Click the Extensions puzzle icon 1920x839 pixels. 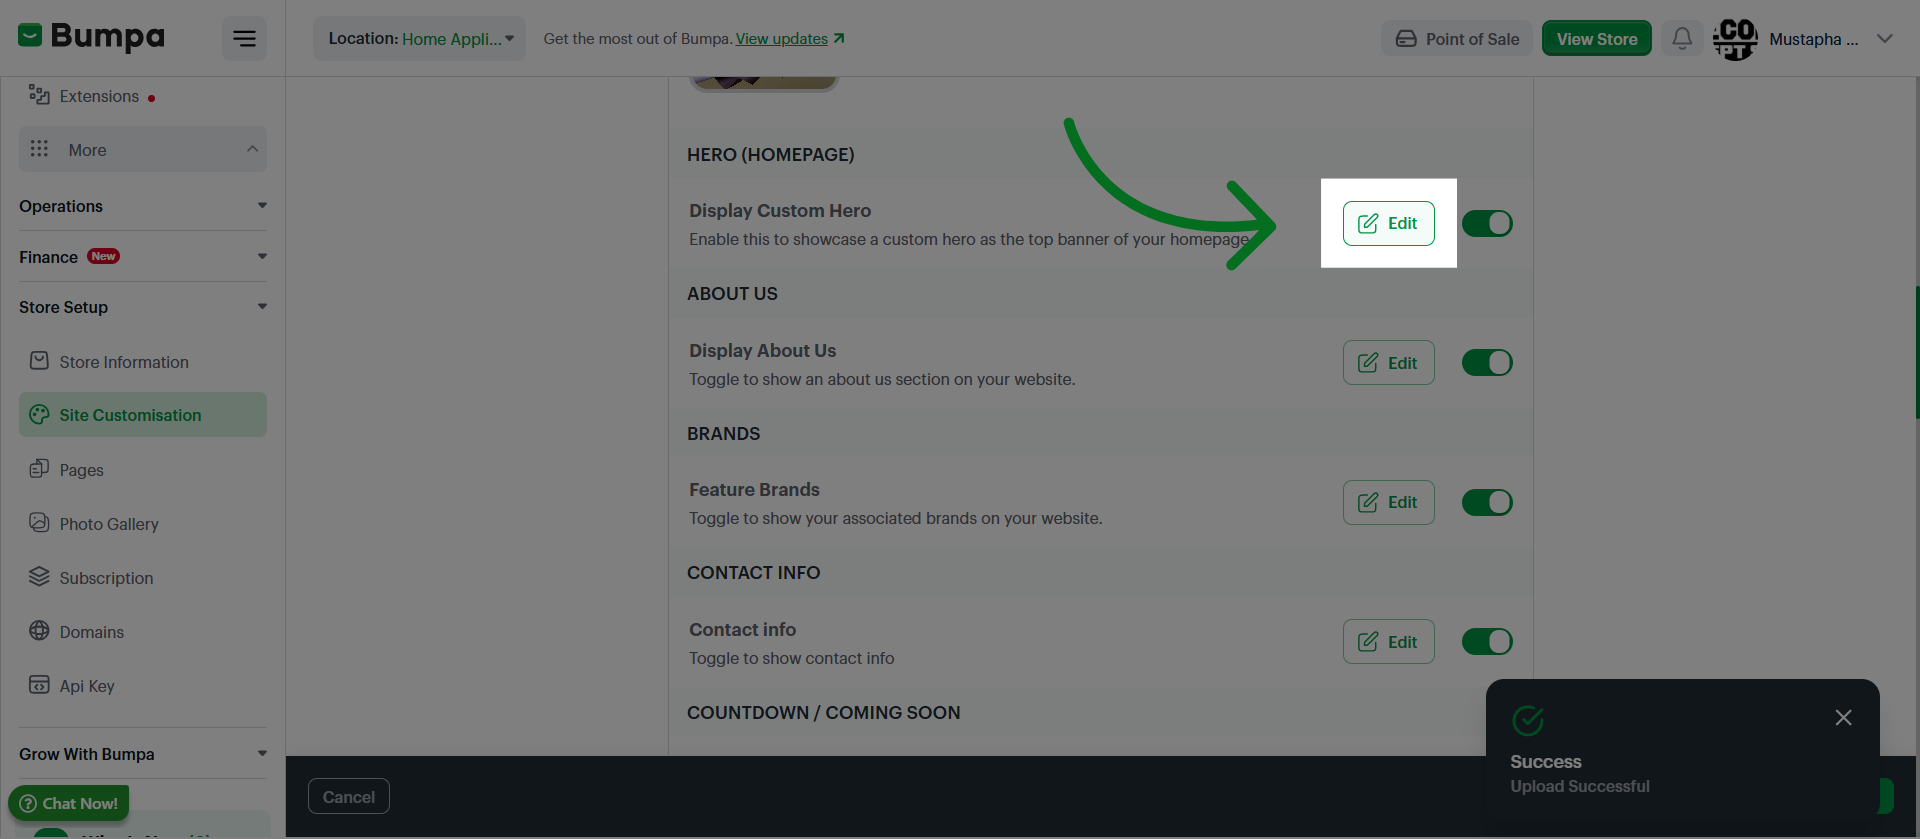(x=39, y=95)
